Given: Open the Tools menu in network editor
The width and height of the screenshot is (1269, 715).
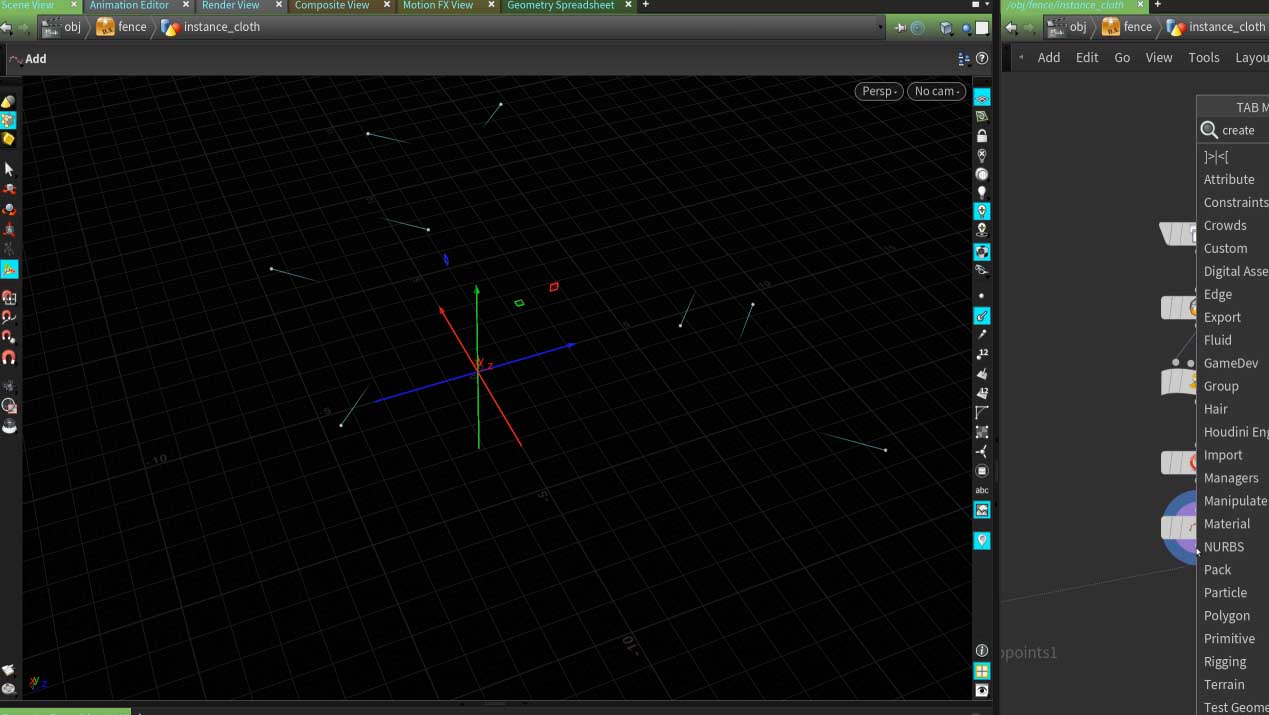Looking at the screenshot, I should (1203, 58).
